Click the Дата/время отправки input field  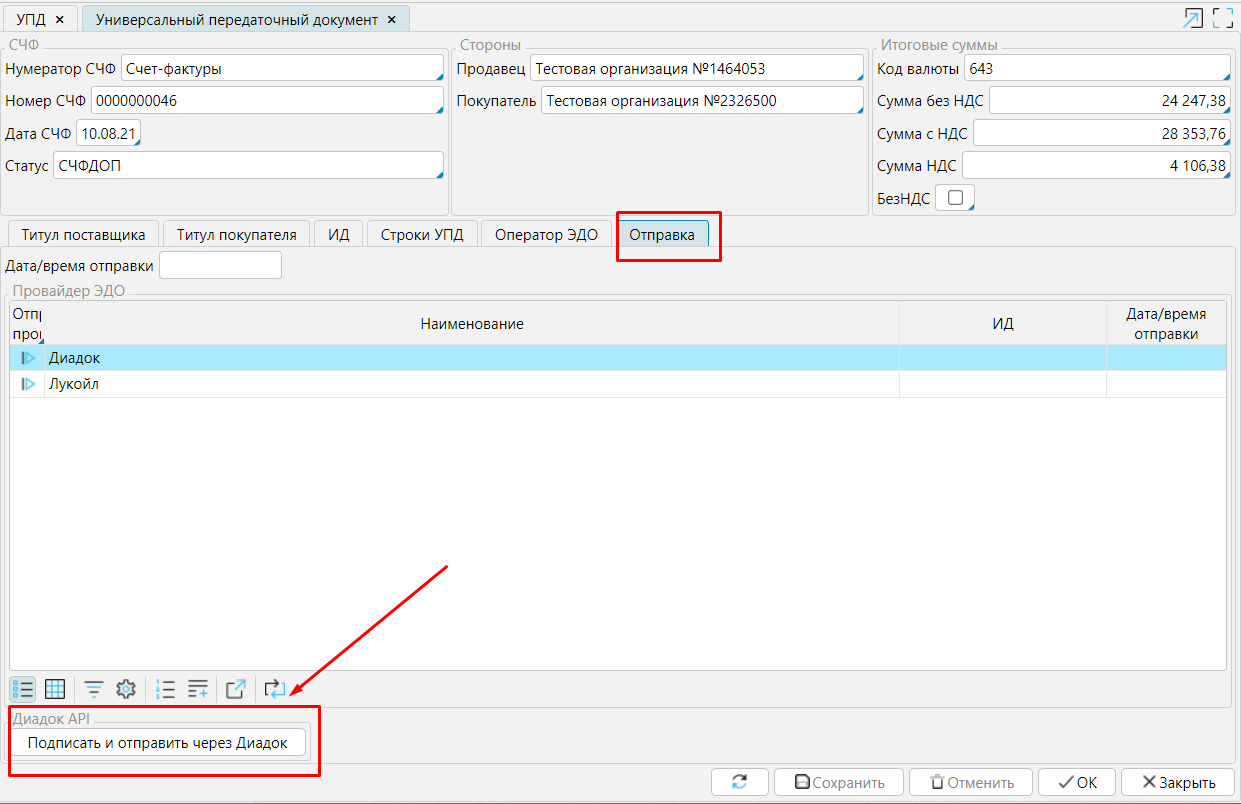pyautogui.click(x=220, y=266)
